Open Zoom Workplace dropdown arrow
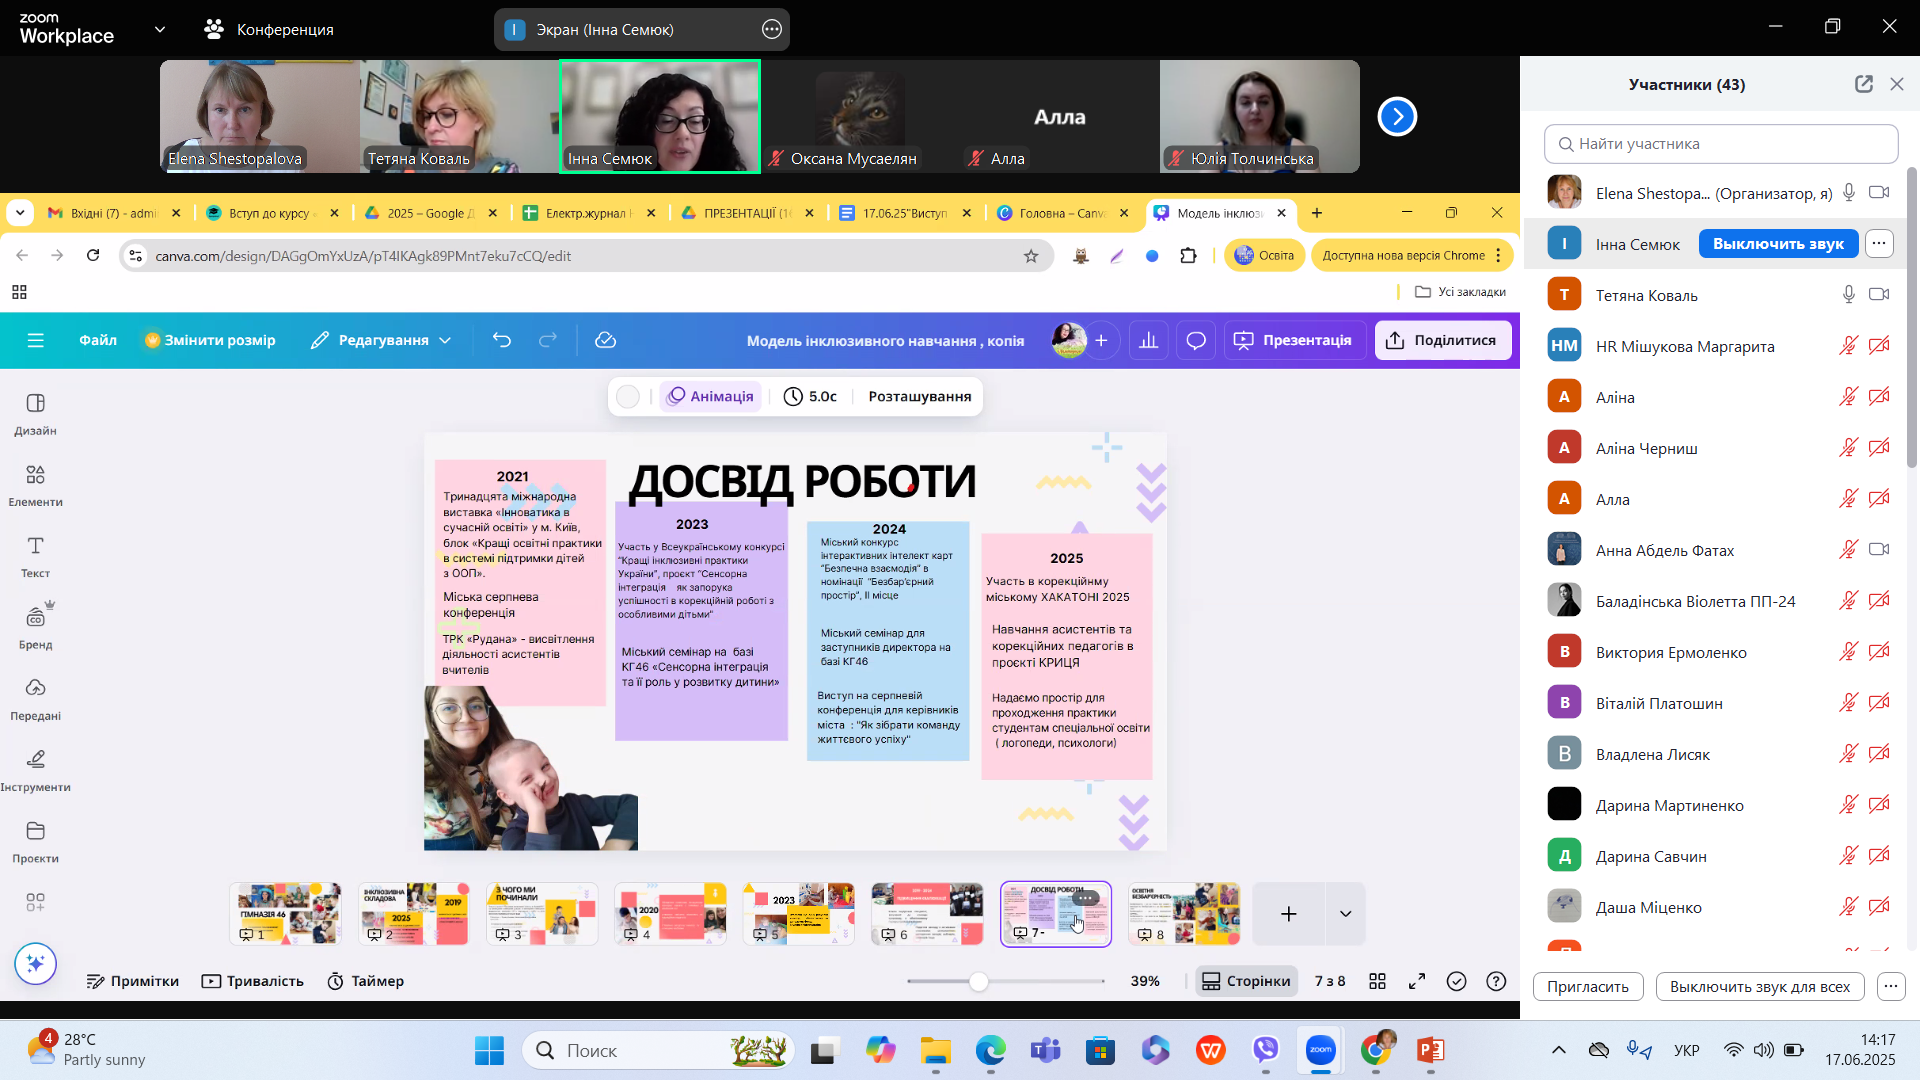The image size is (1920, 1080). click(160, 29)
